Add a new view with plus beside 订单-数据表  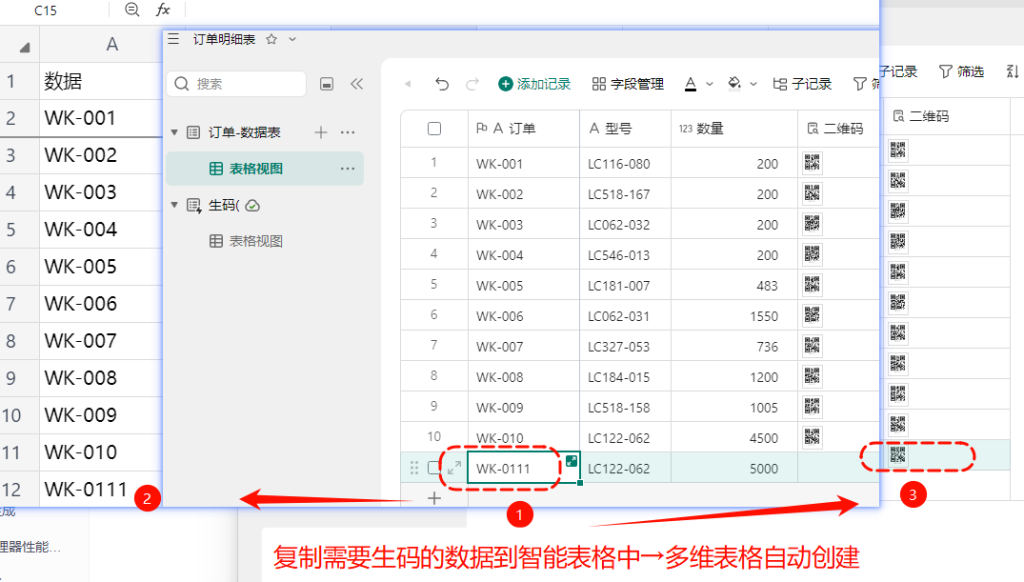(321, 132)
